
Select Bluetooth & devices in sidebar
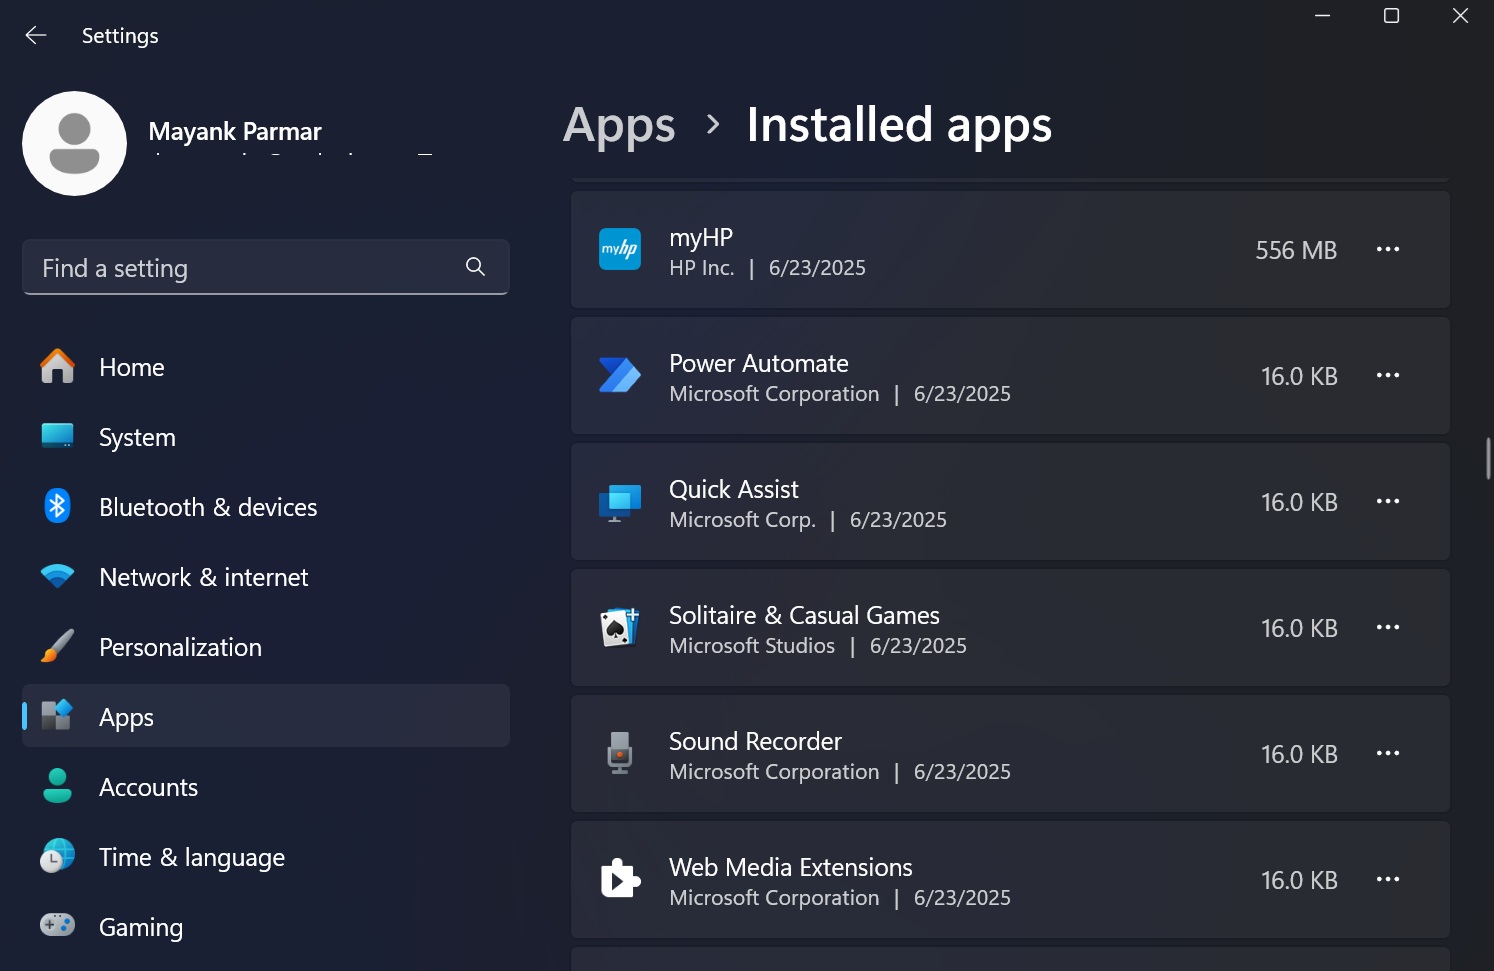click(x=207, y=508)
